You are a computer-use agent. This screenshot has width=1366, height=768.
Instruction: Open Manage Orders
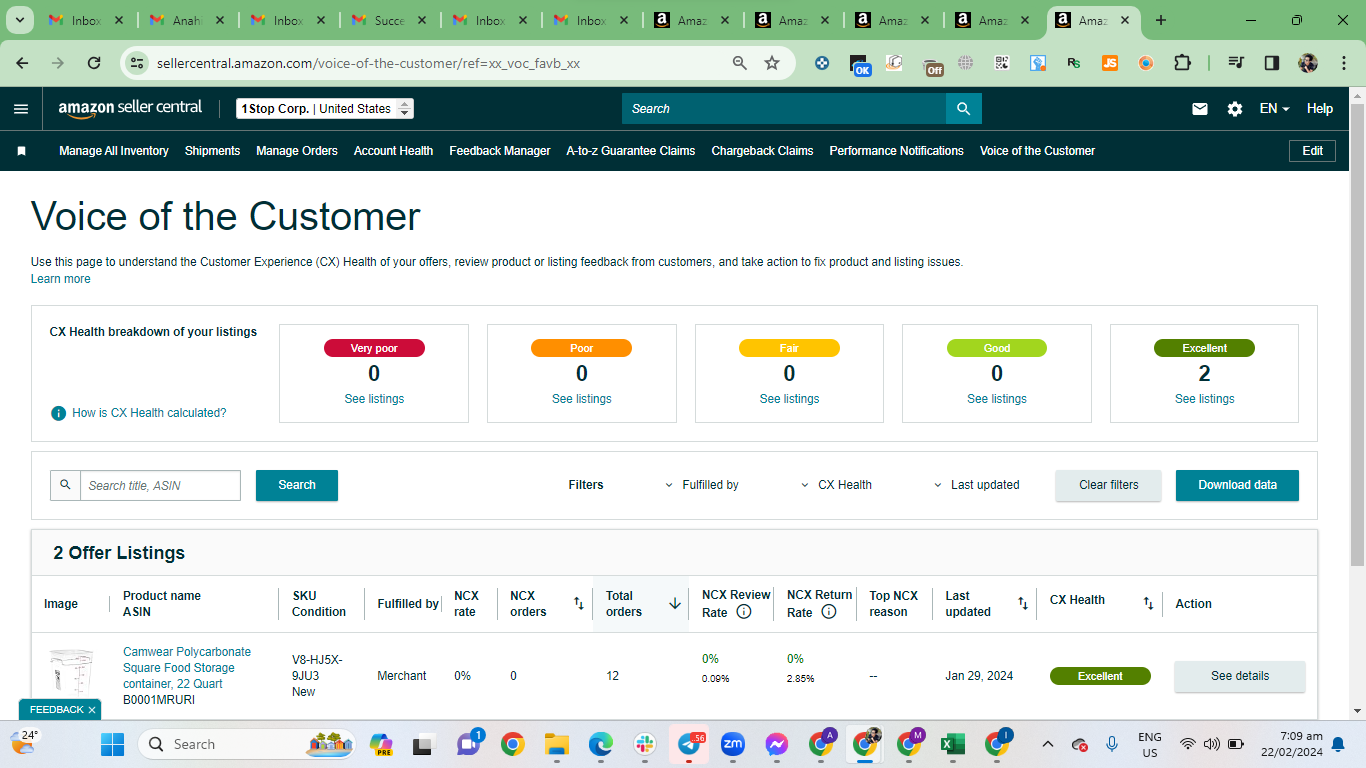pyautogui.click(x=297, y=151)
